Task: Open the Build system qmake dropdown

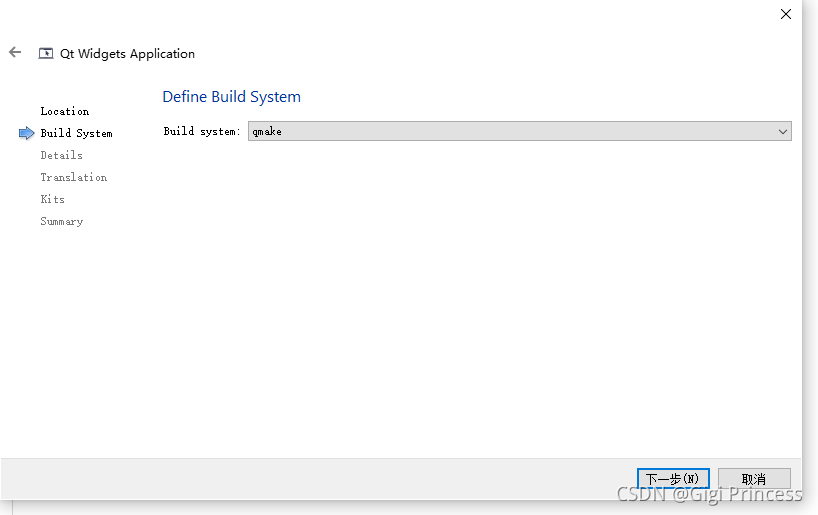Action: click(x=520, y=131)
